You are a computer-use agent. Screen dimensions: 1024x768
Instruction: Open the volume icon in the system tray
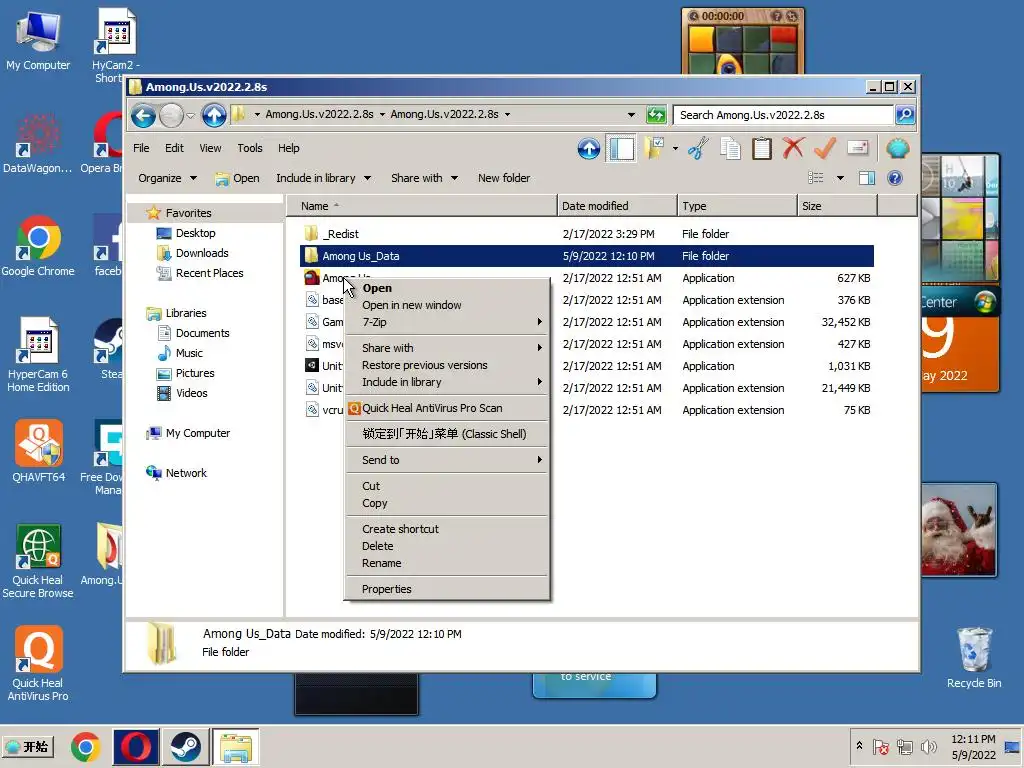click(928, 746)
